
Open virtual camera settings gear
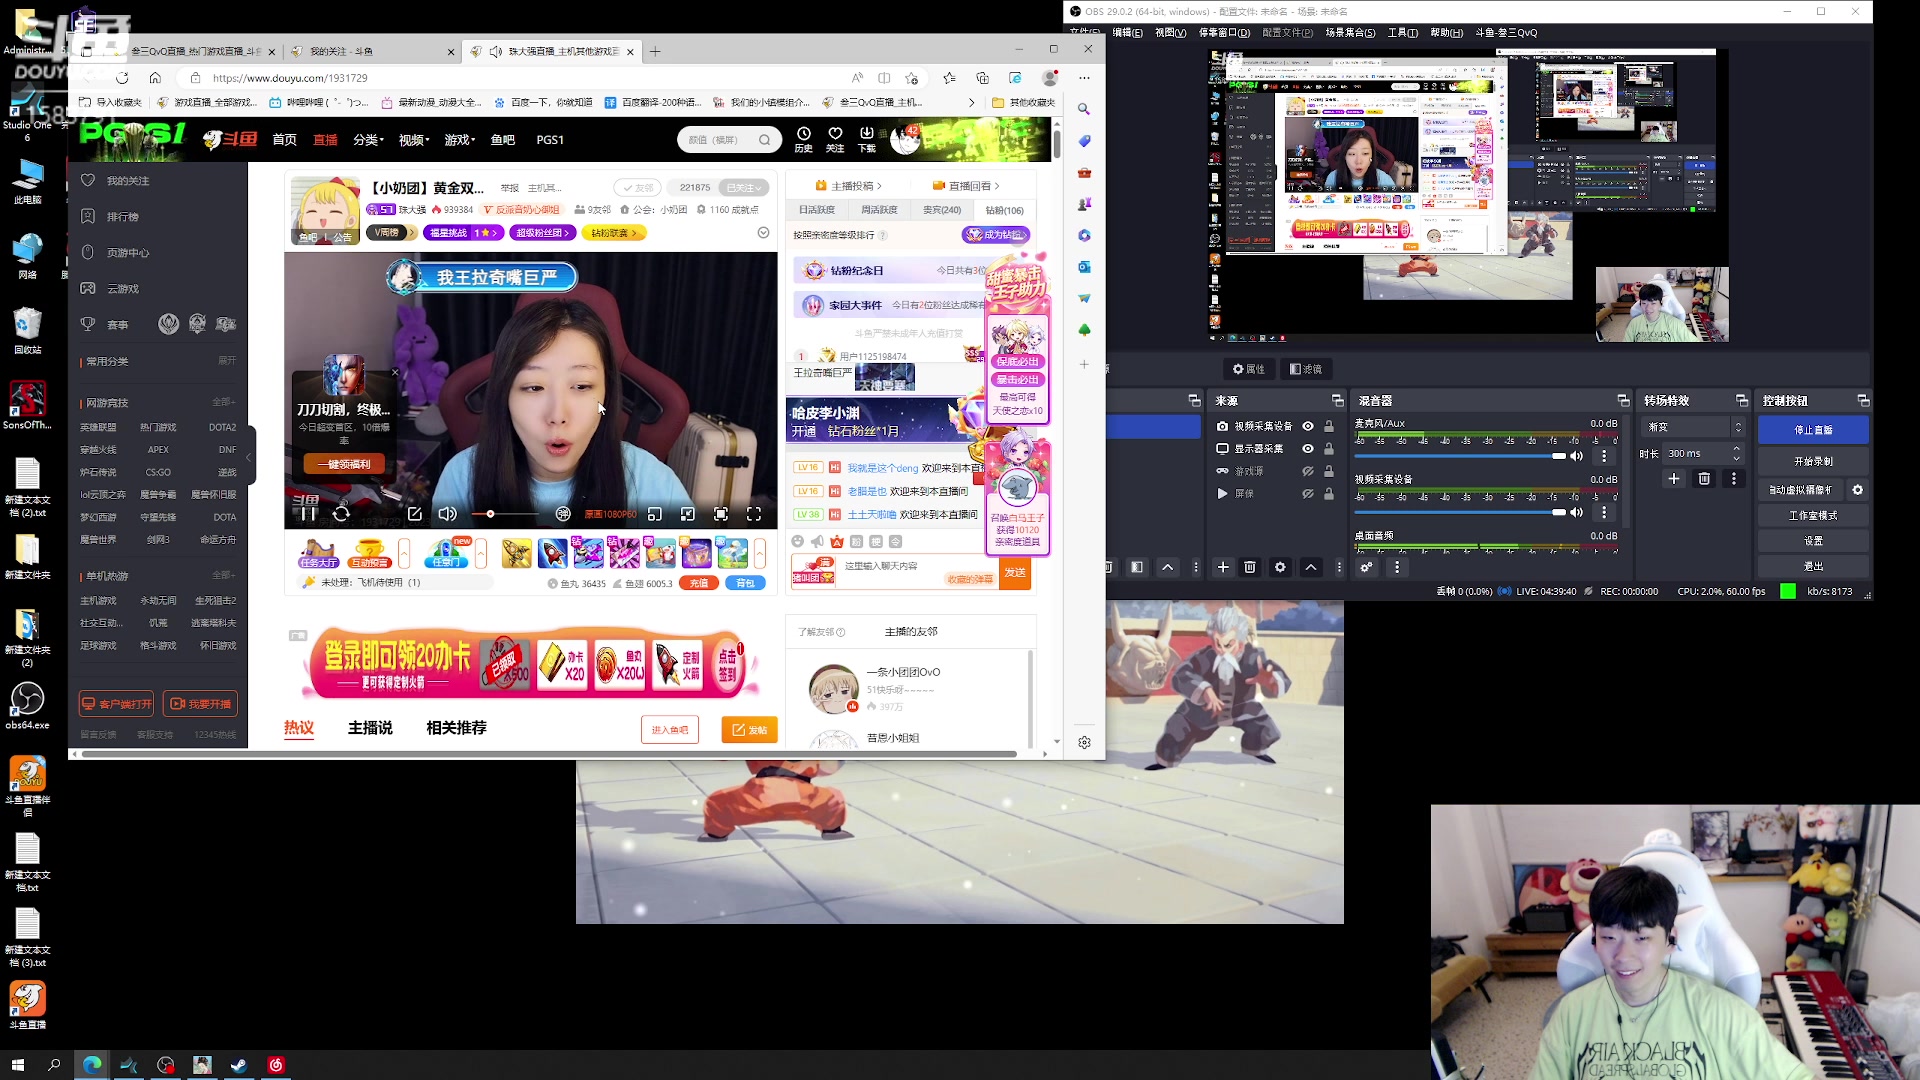point(1857,490)
